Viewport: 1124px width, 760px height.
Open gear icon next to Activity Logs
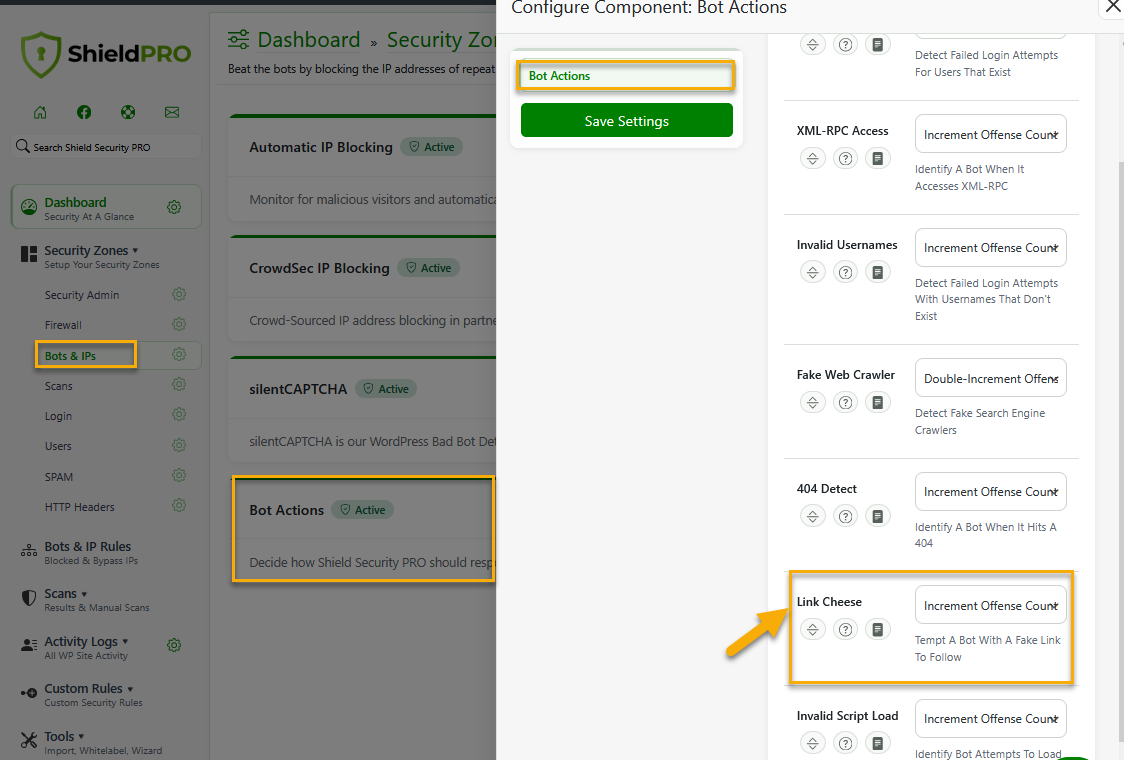tap(173, 645)
